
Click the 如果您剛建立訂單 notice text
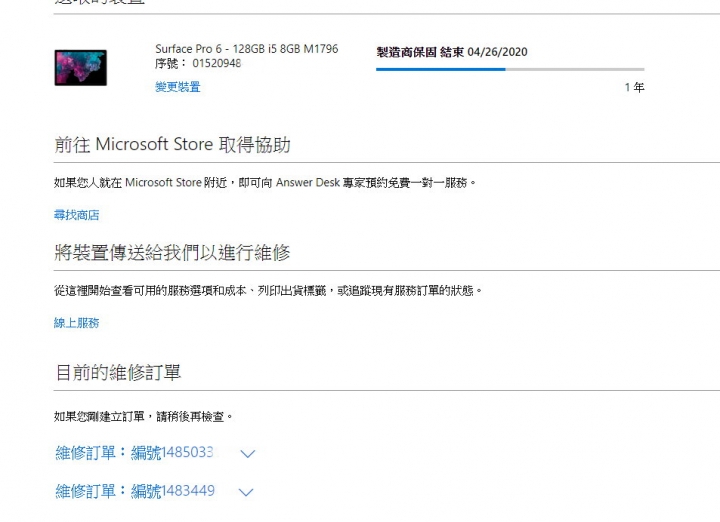(x=143, y=416)
